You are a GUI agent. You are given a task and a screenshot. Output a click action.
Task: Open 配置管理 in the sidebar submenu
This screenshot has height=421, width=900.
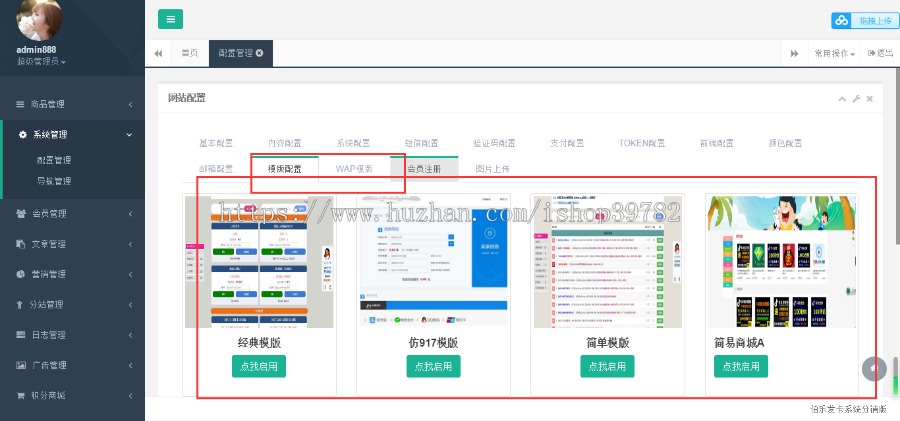[x=54, y=160]
